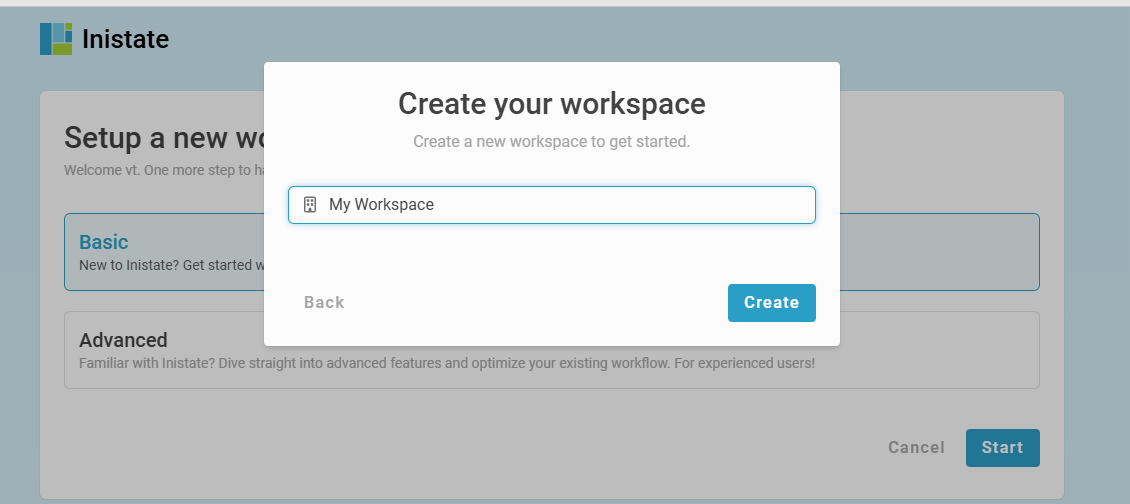This screenshot has width=1130, height=504.
Task: Click the Advanced option title text
Action: tap(123, 340)
